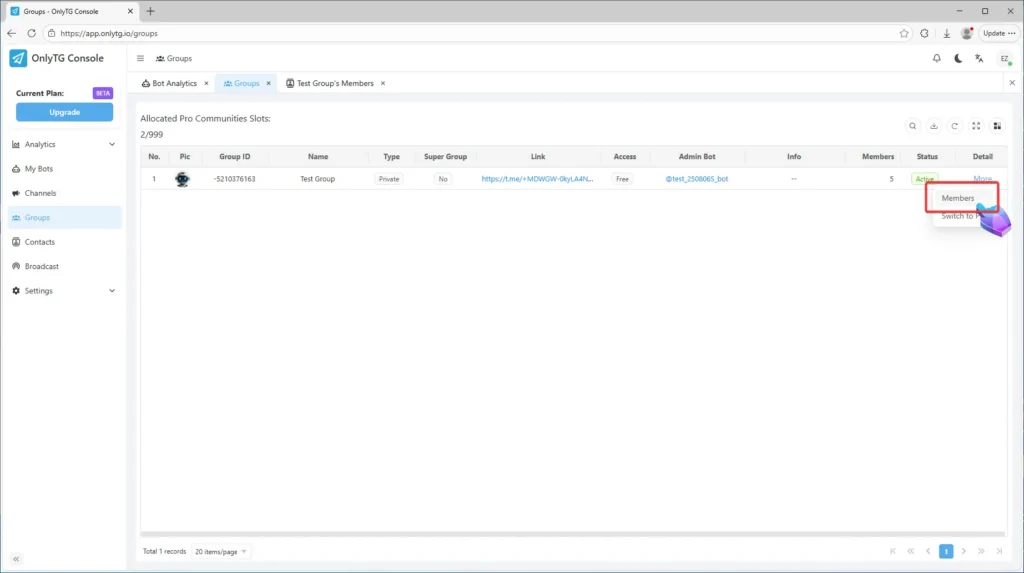Refresh the groups table
Viewport: 1024px width, 573px height.
pyautogui.click(x=955, y=126)
